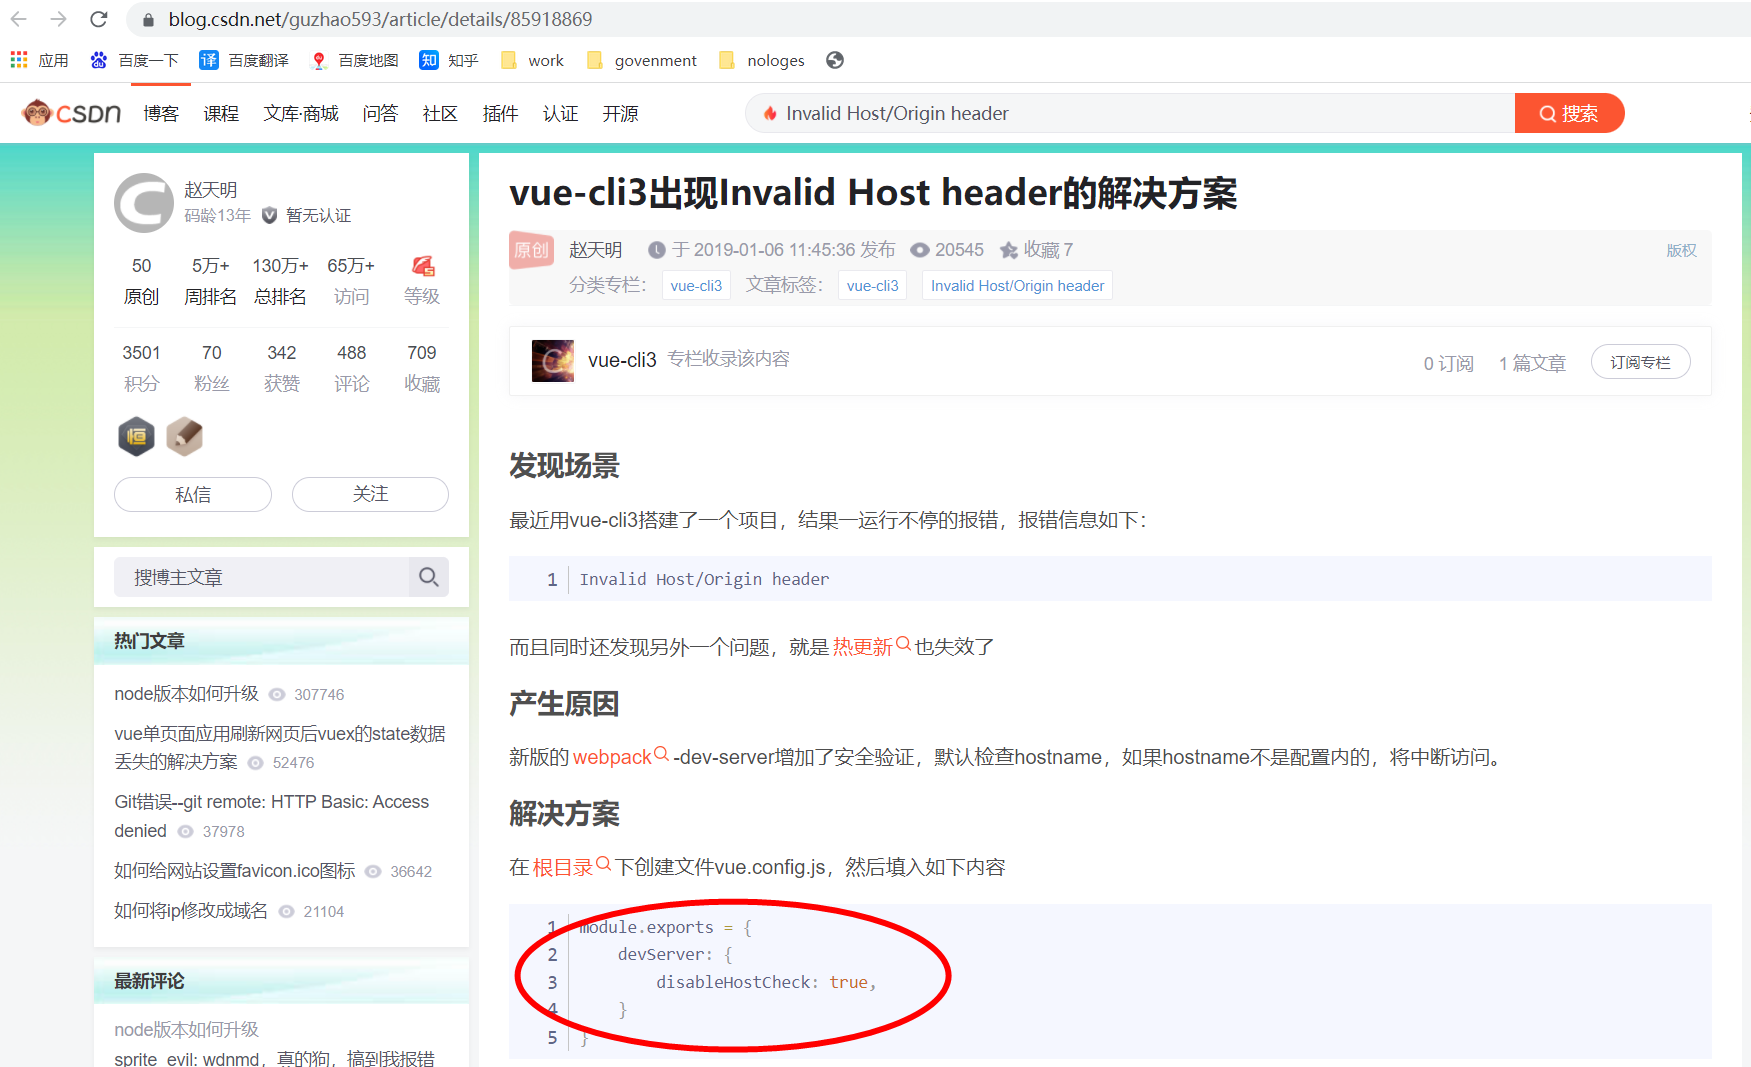Go forward with the browser forward arrow
This screenshot has width=1751, height=1067.
[58, 19]
